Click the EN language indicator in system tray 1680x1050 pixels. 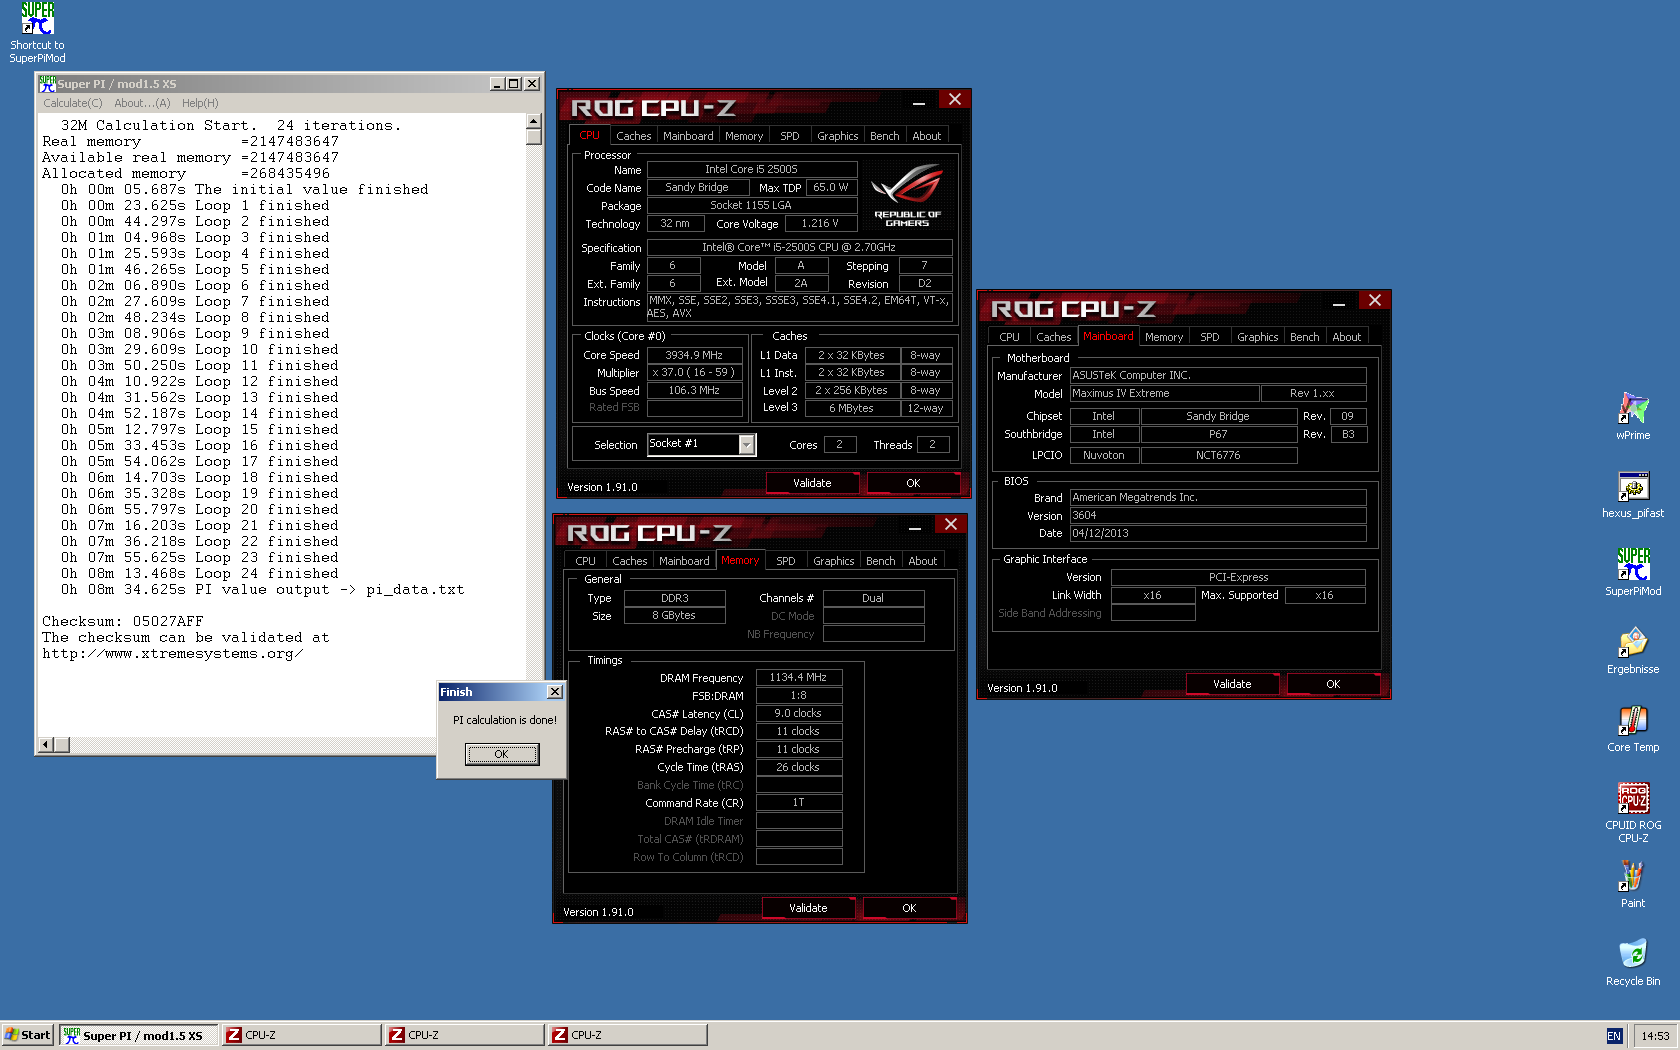[x=1614, y=1036]
